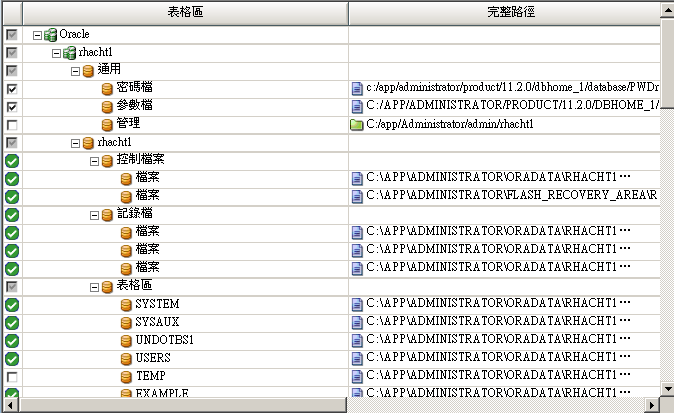Click the 管理 cylinder icon

point(107,125)
